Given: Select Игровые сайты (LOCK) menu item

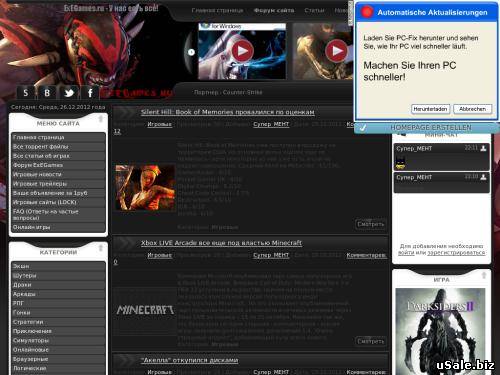Looking at the screenshot, I should coord(58,202).
